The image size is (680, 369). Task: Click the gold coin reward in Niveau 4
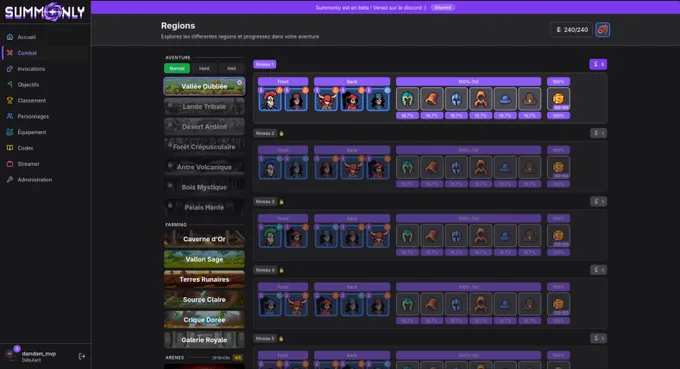tap(559, 304)
